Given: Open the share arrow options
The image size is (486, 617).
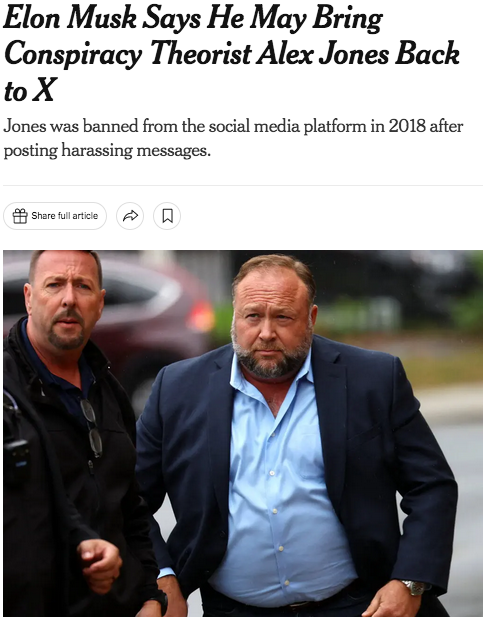Looking at the screenshot, I should point(130,216).
